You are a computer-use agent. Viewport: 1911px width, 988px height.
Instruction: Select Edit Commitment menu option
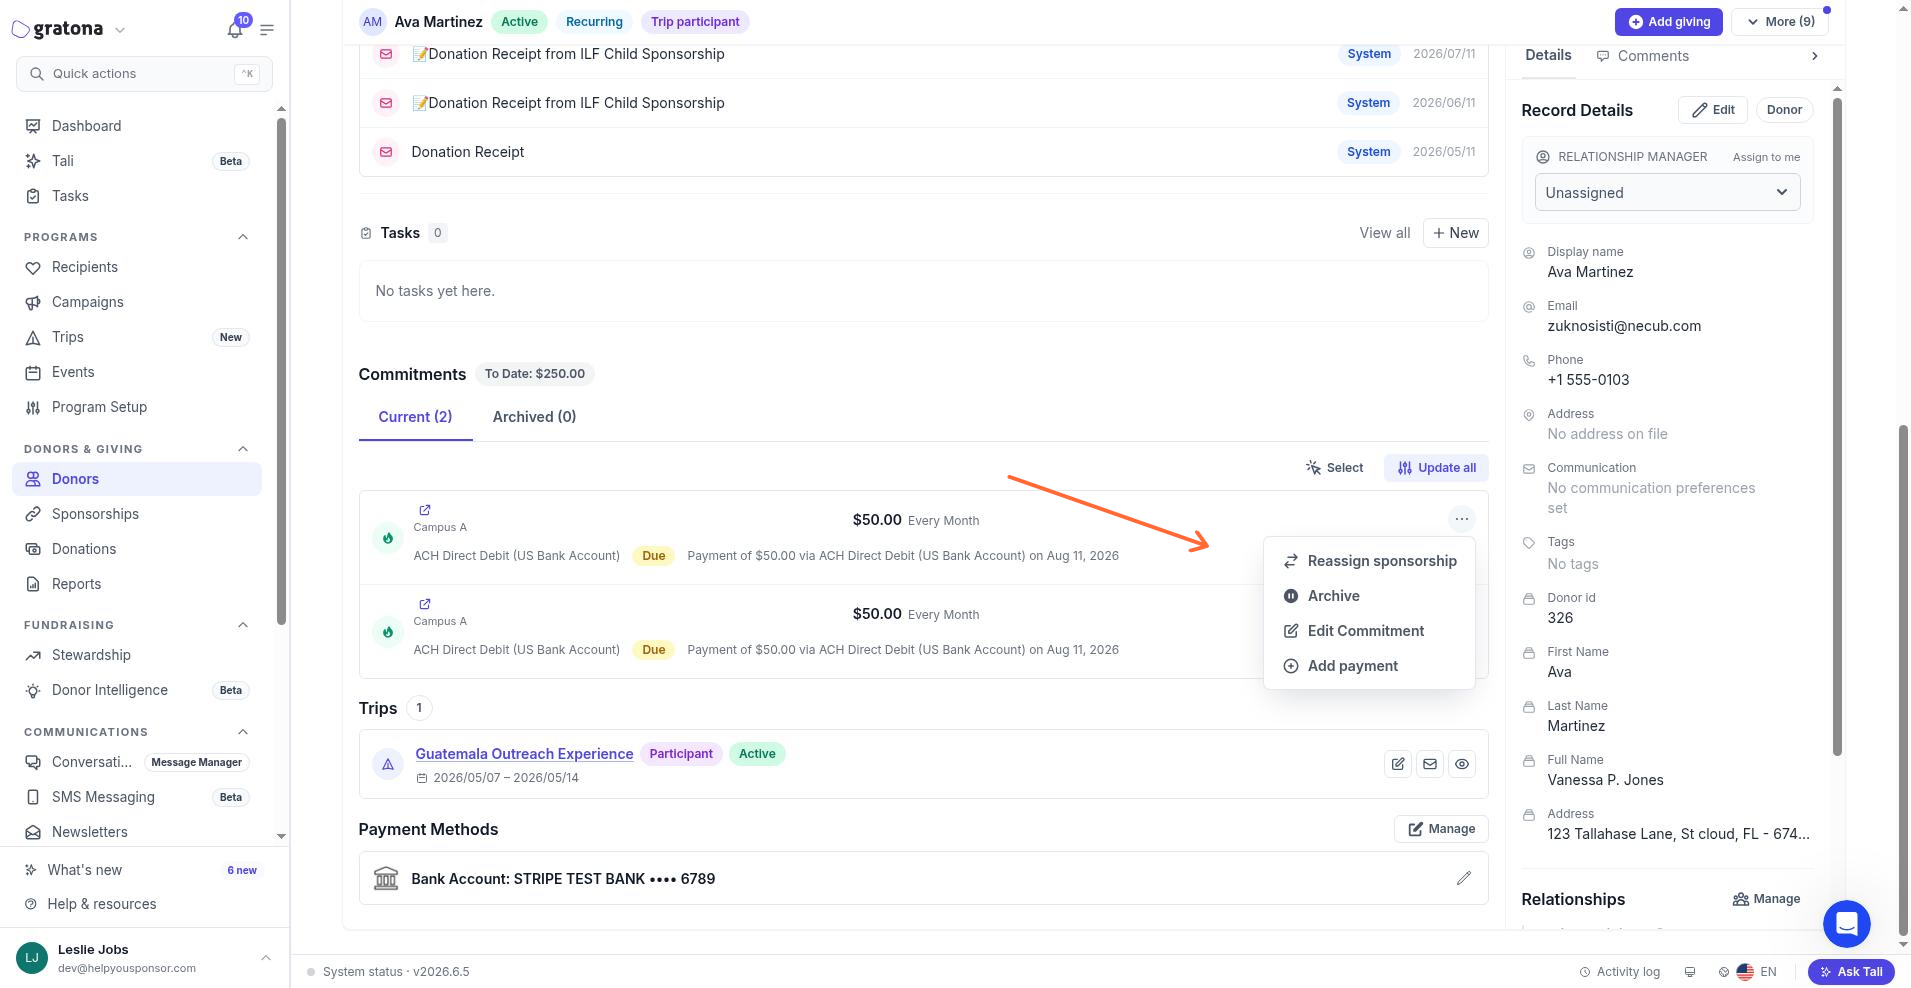(x=1369, y=631)
